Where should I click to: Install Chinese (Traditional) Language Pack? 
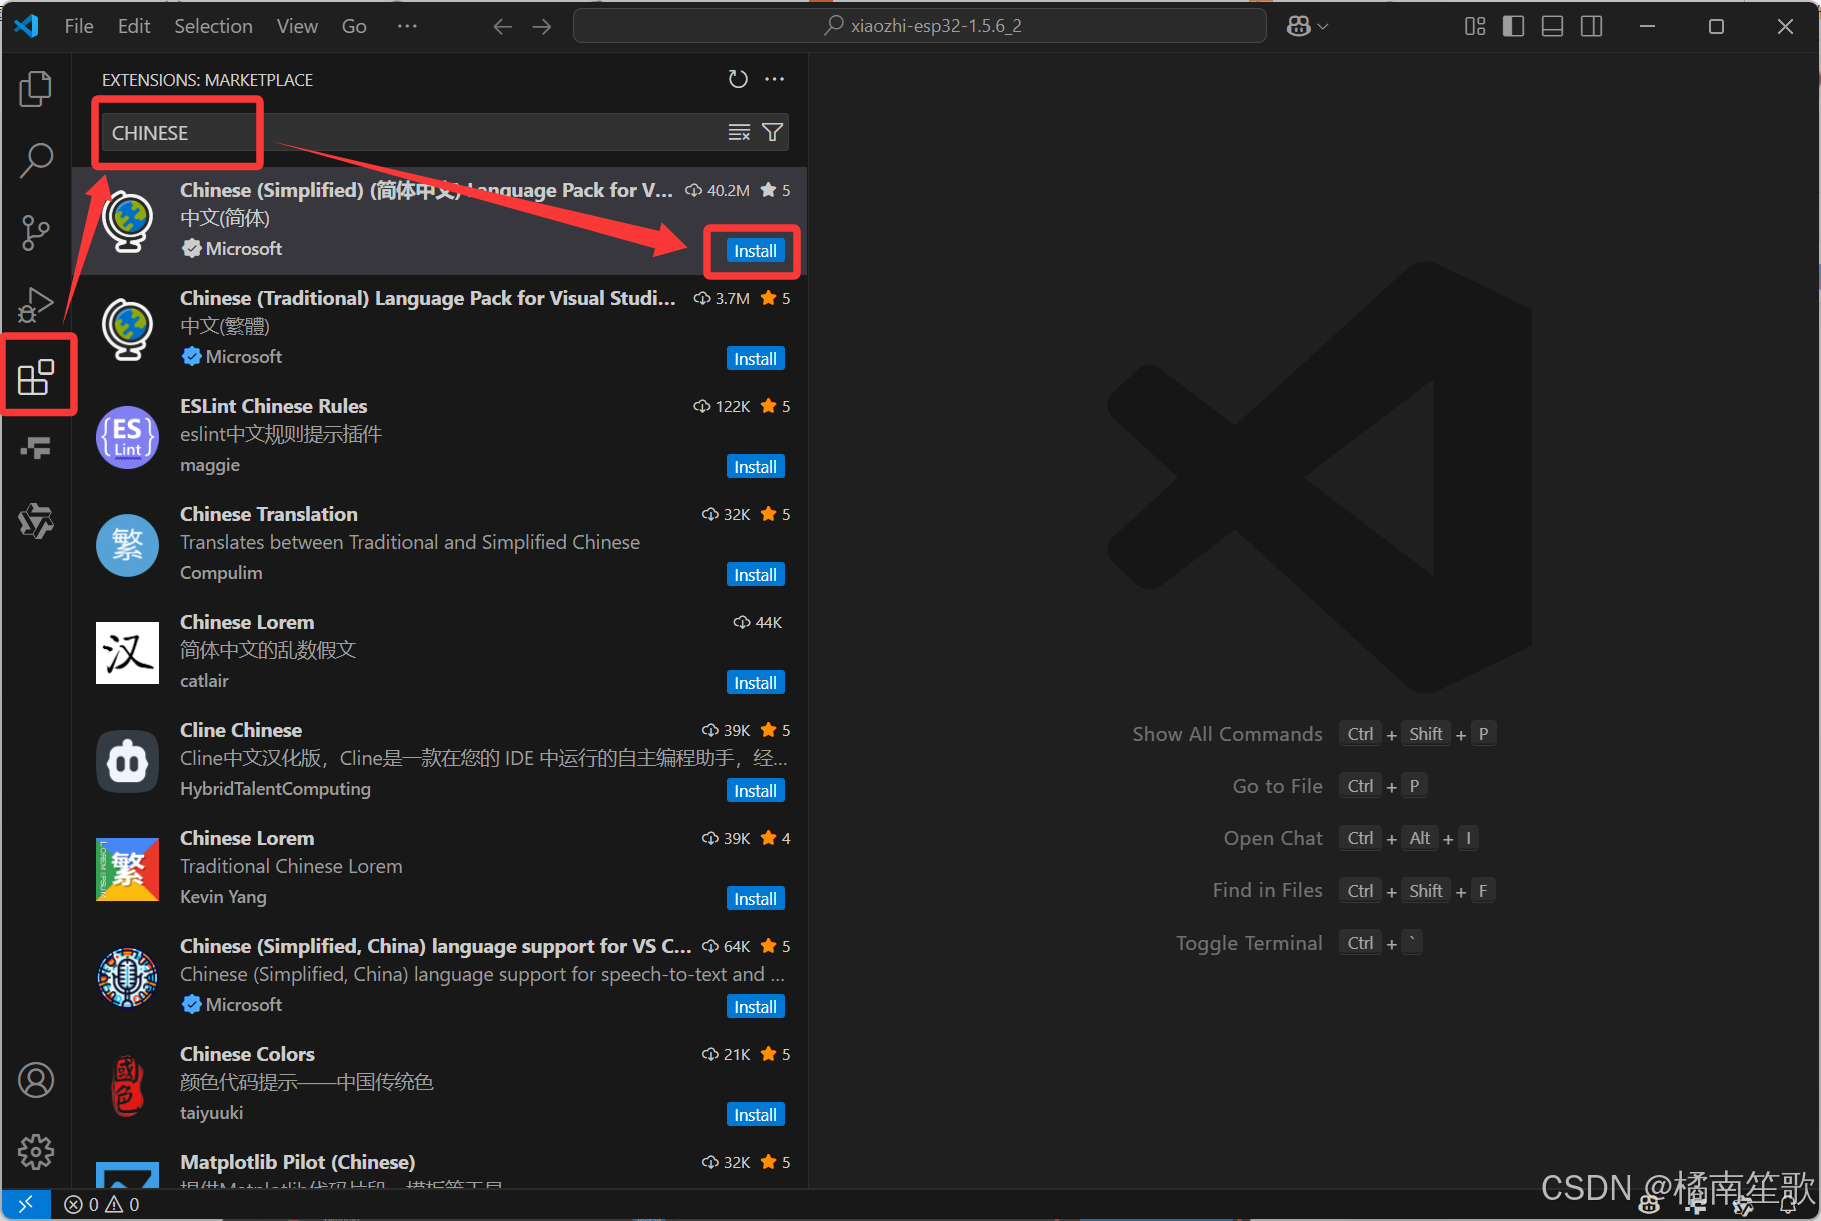point(755,359)
